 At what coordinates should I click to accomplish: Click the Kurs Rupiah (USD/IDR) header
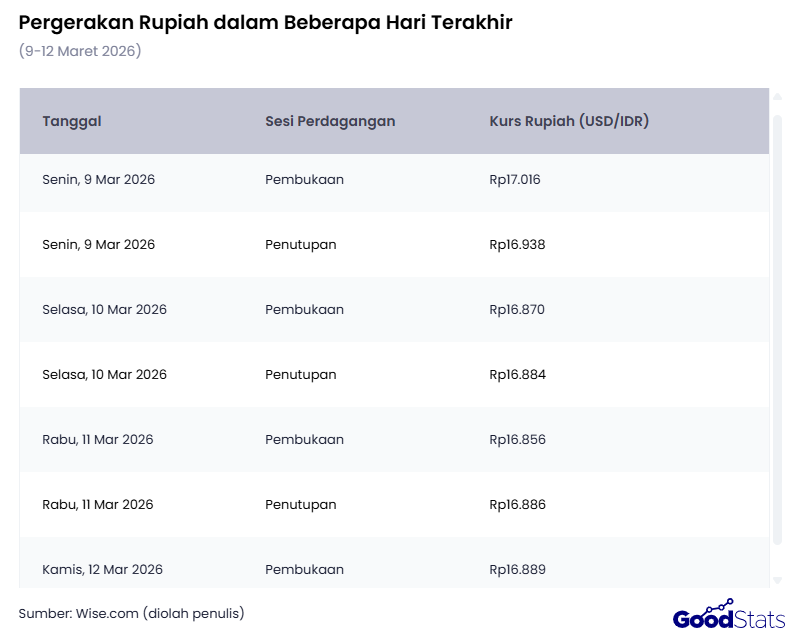(x=570, y=121)
